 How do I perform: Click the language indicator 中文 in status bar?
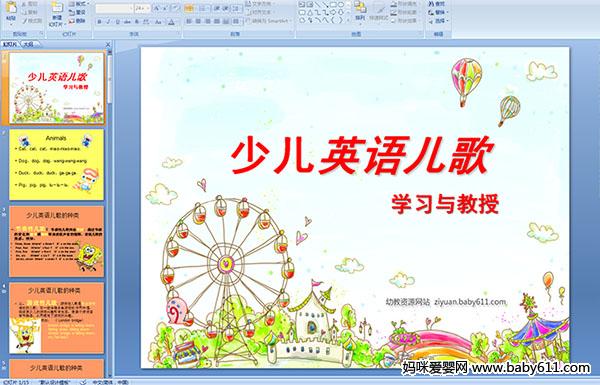pyautogui.click(x=110, y=382)
